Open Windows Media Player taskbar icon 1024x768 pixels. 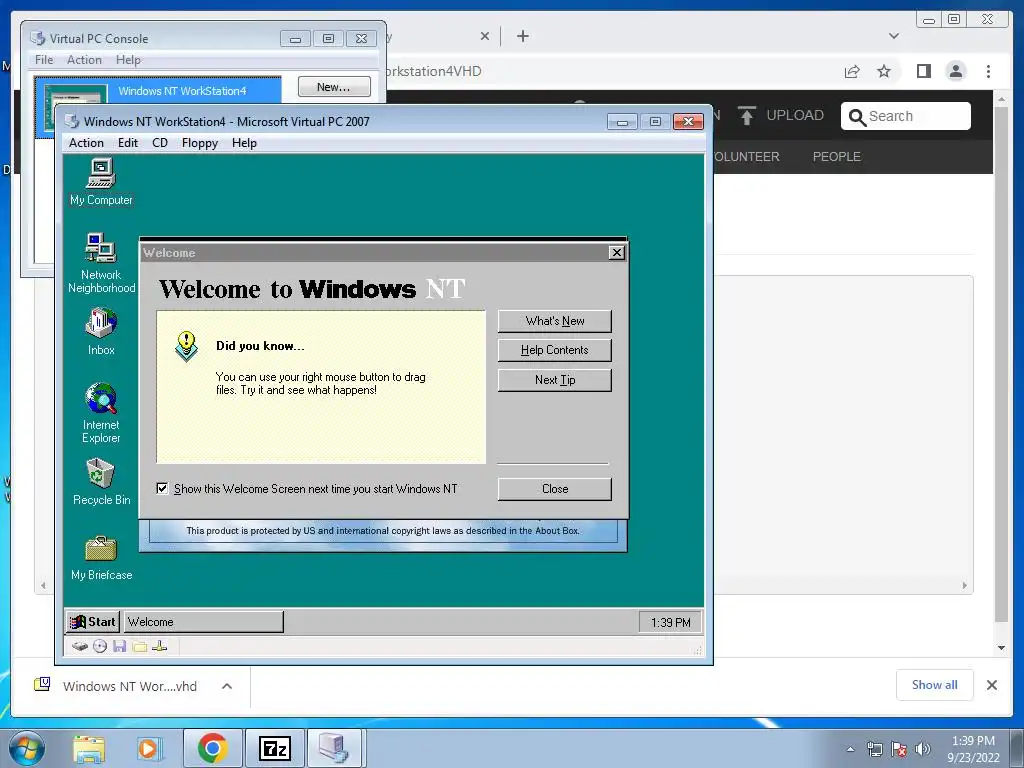pyautogui.click(x=149, y=748)
